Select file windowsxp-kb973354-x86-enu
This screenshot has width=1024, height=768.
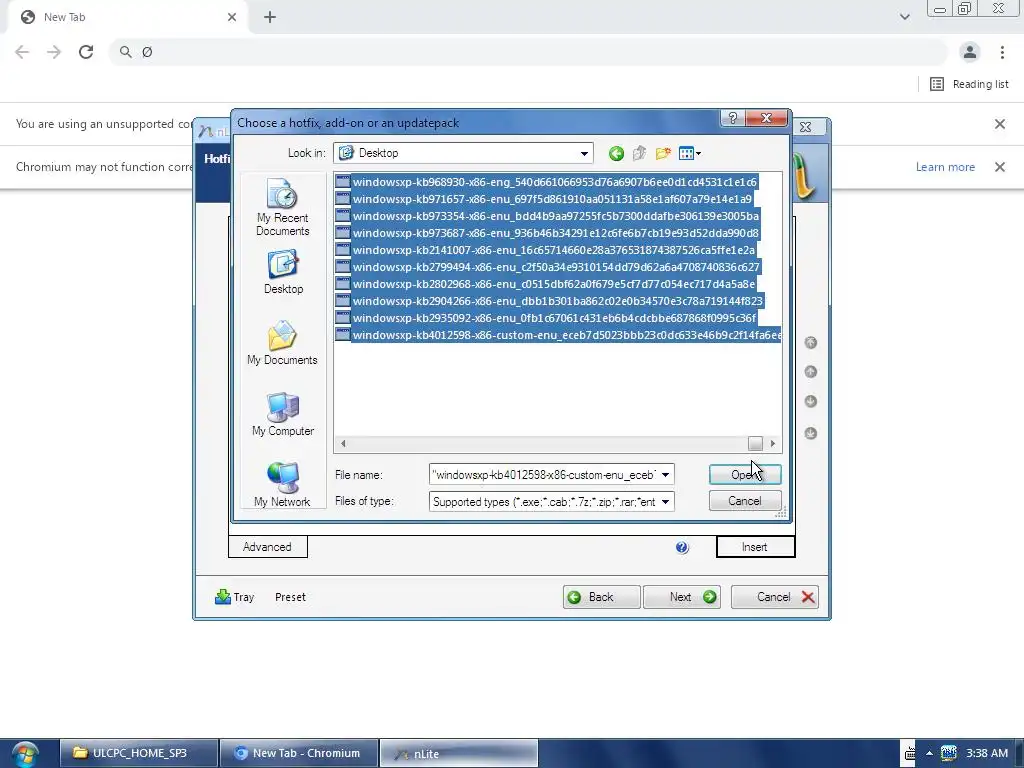547,216
